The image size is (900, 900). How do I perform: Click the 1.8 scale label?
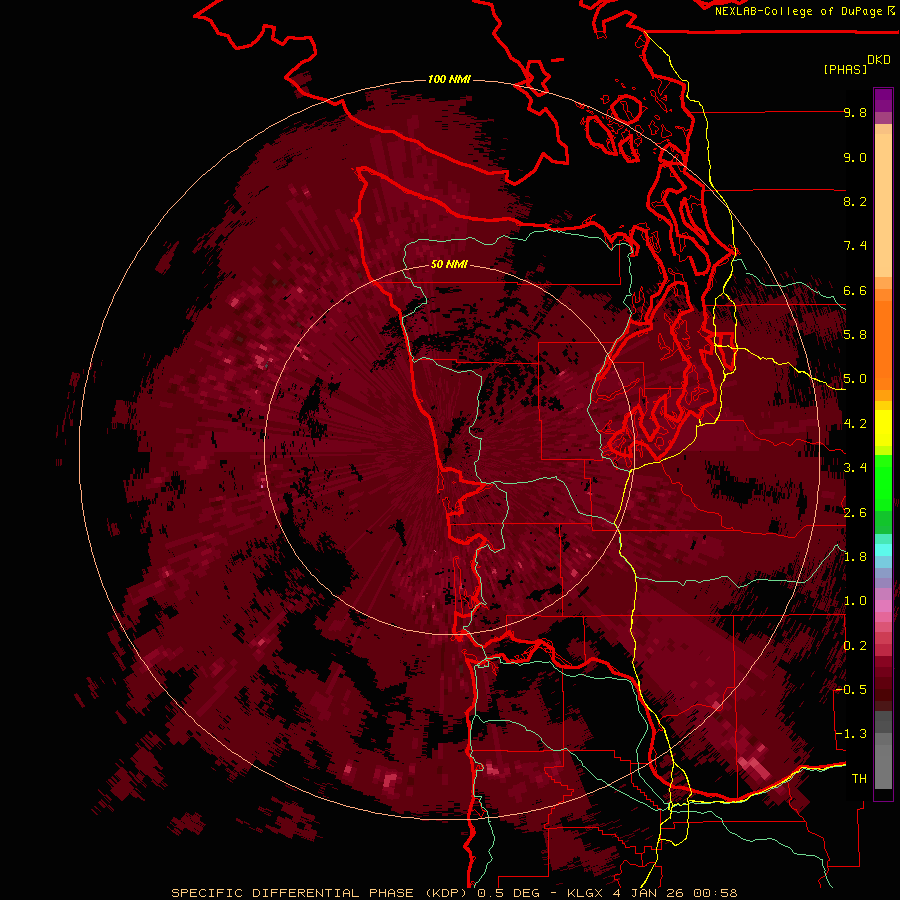(855, 557)
